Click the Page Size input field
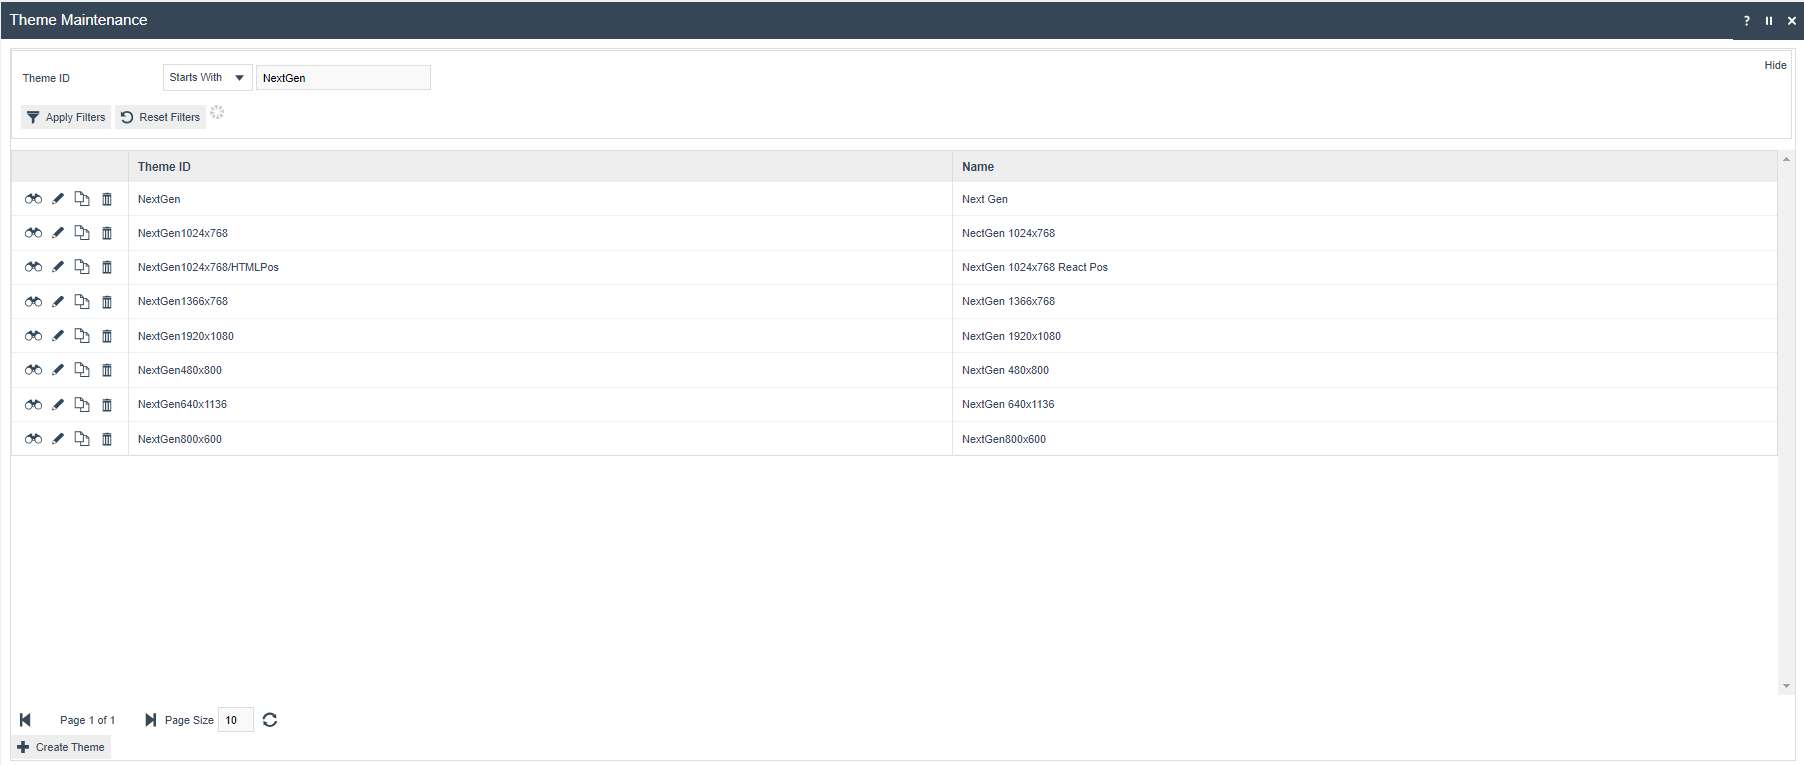Viewport: 1804px width, 765px height. (235, 720)
